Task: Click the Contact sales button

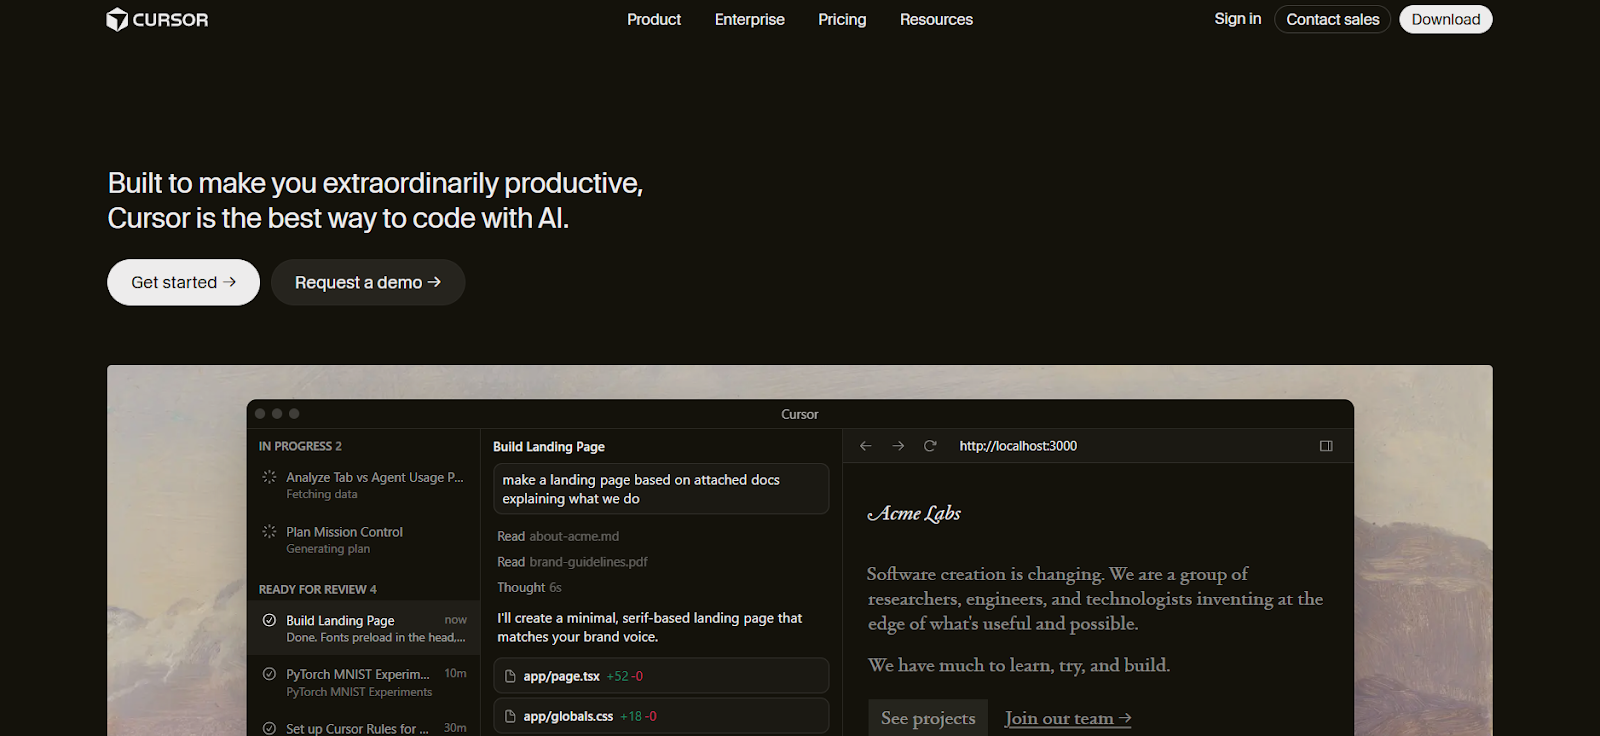Action: [x=1332, y=19]
